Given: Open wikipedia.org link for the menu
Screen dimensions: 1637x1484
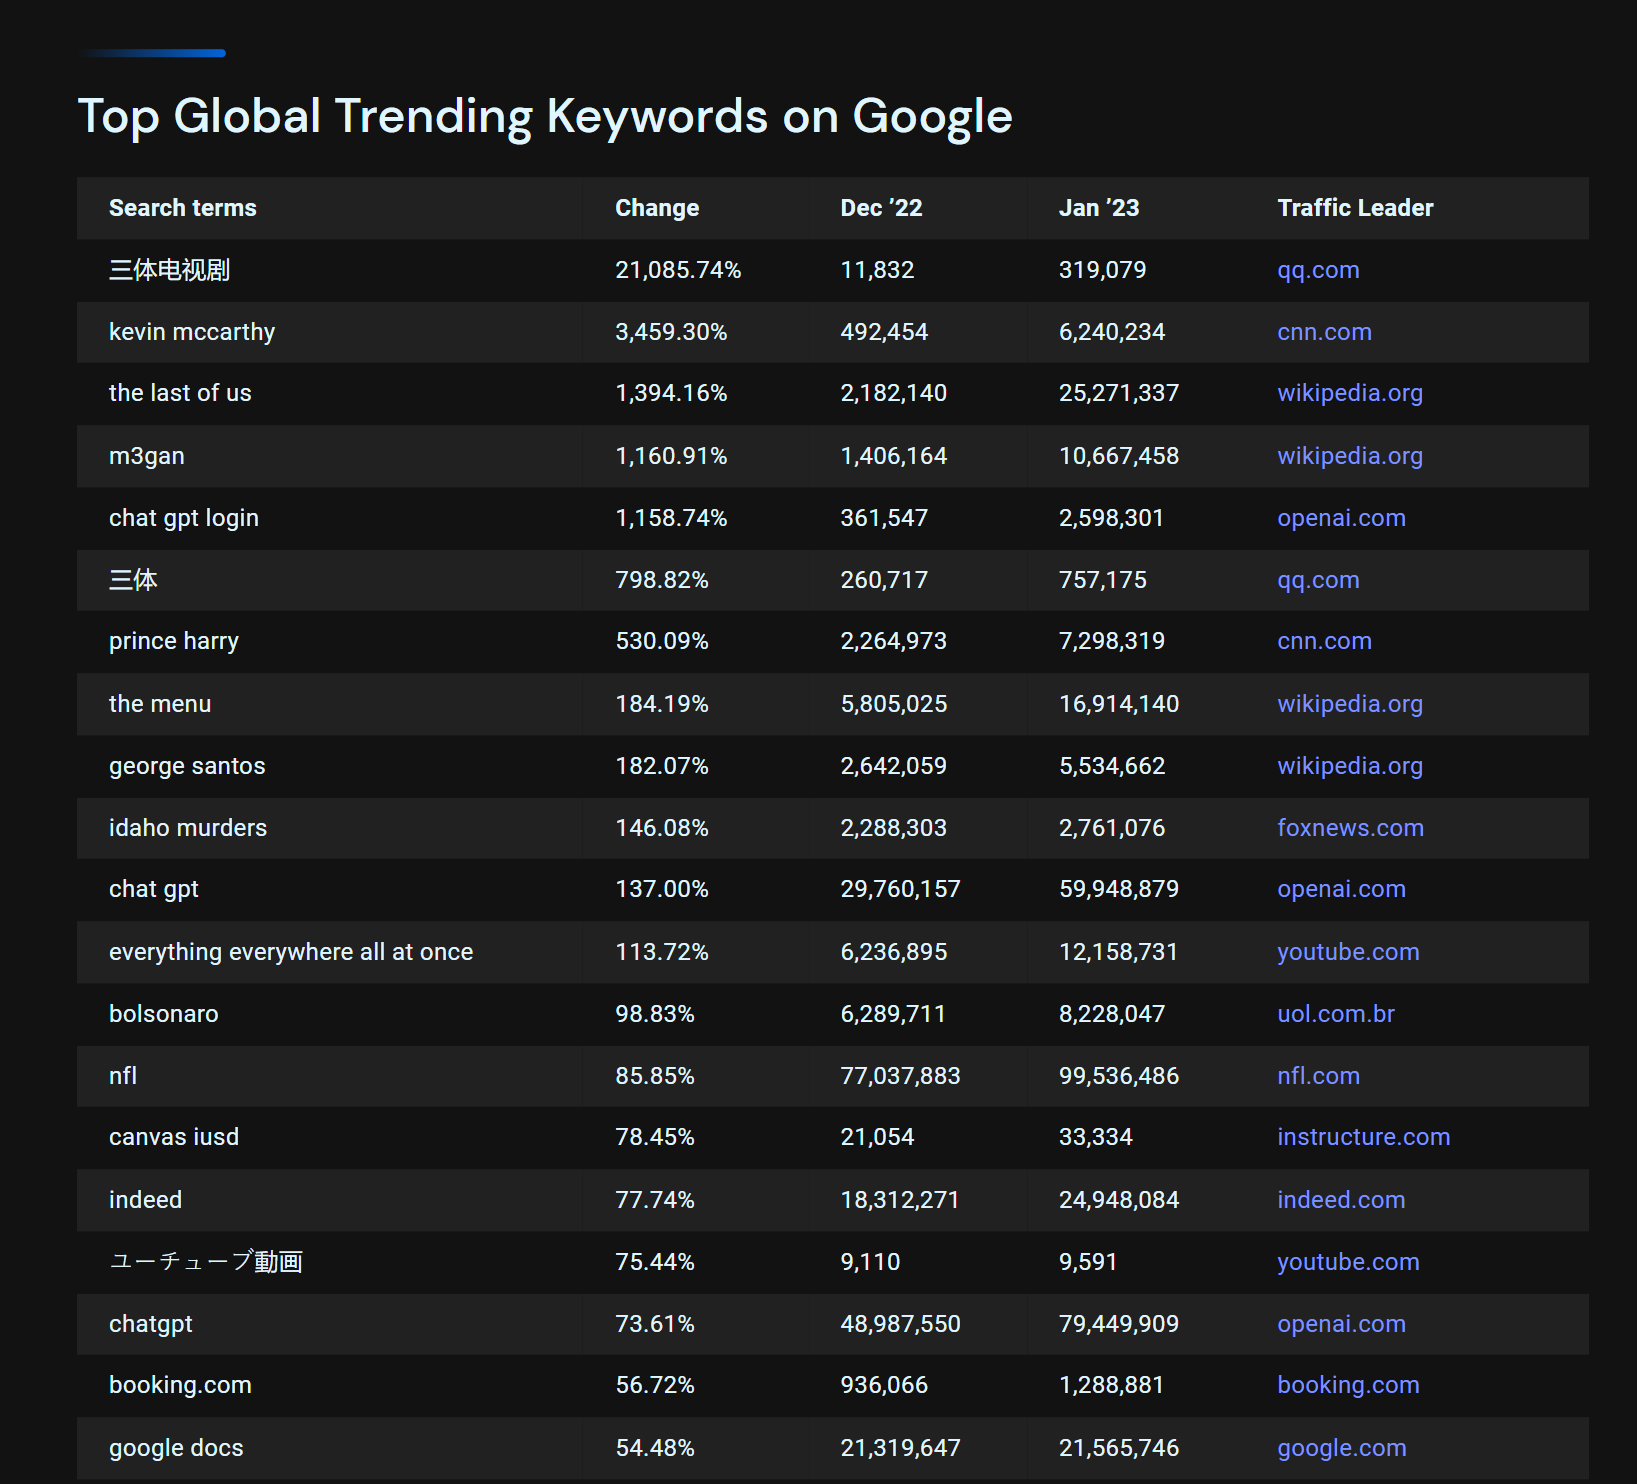Looking at the screenshot, I should 1349,704.
